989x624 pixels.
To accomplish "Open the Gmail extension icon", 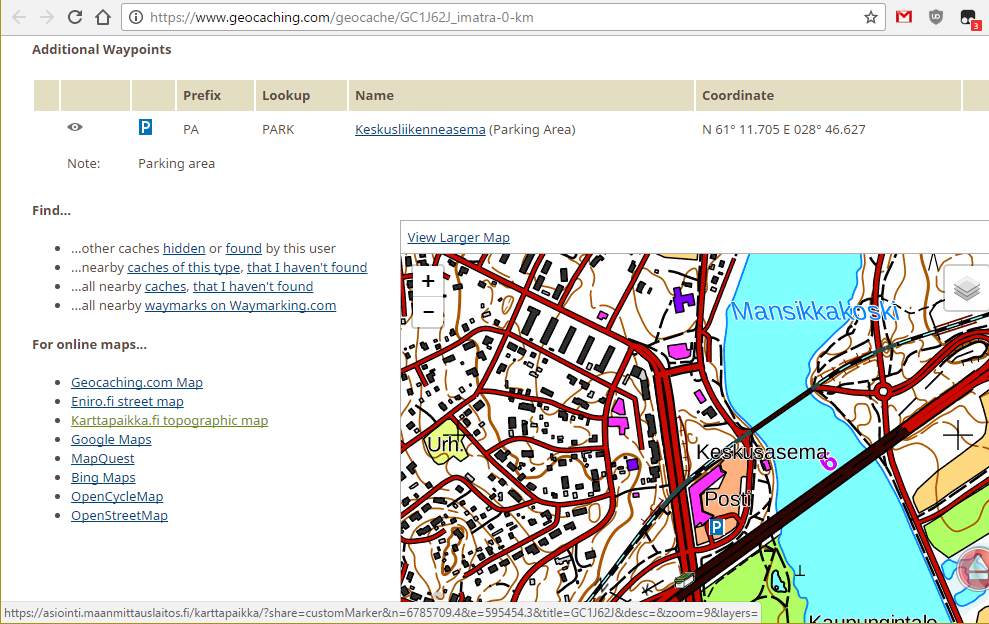I will 904,17.
